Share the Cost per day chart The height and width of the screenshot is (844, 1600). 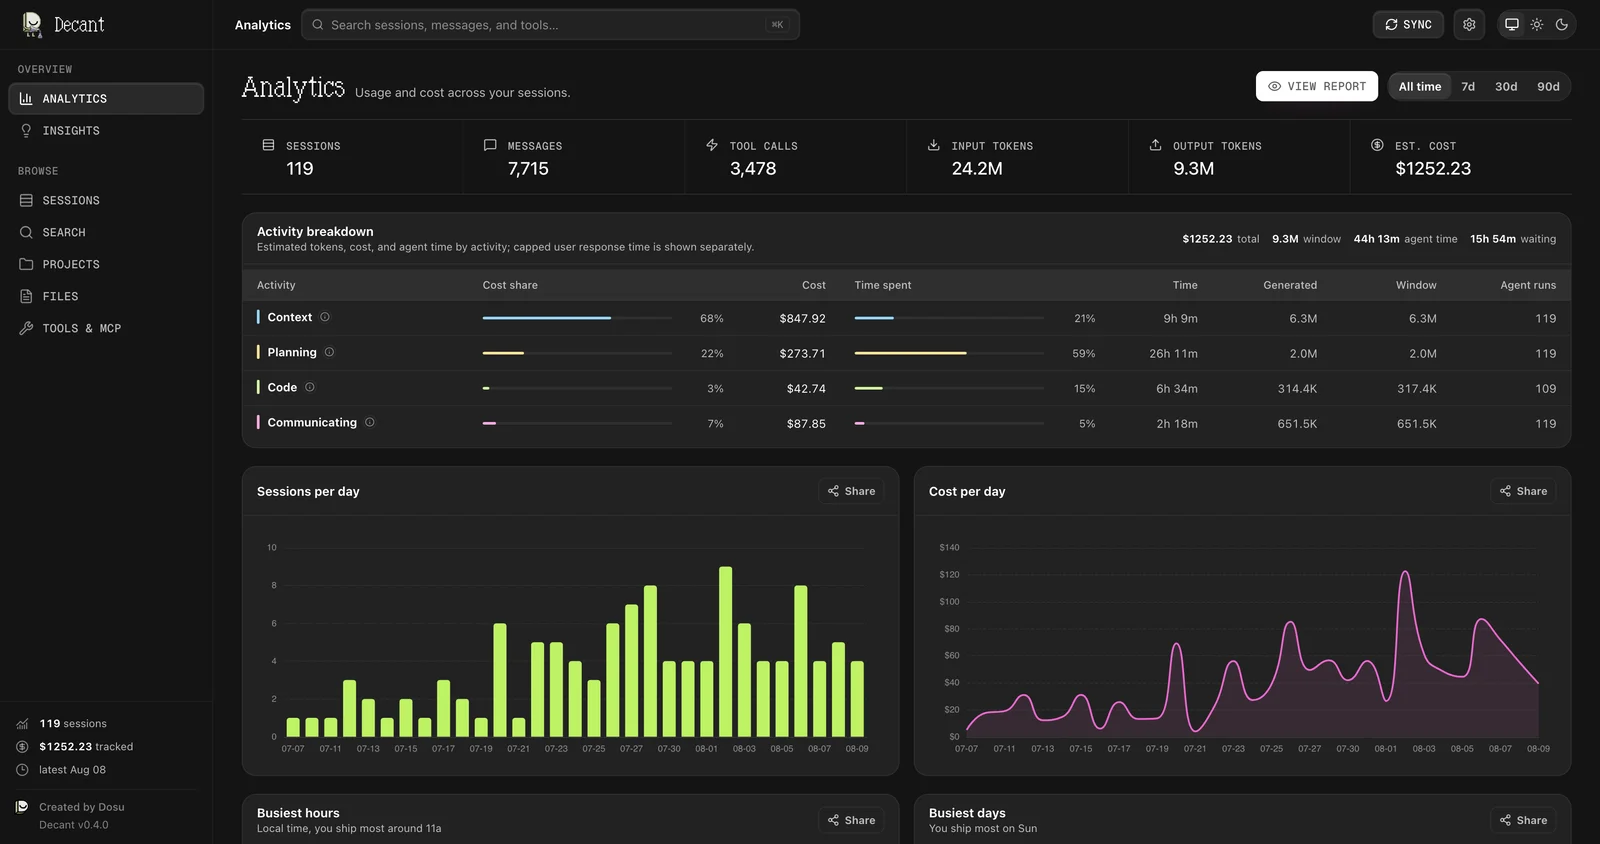pyautogui.click(x=1523, y=491)
